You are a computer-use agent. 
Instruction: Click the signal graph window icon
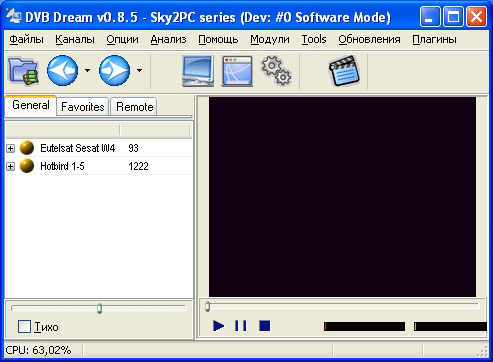pos(237,71)
